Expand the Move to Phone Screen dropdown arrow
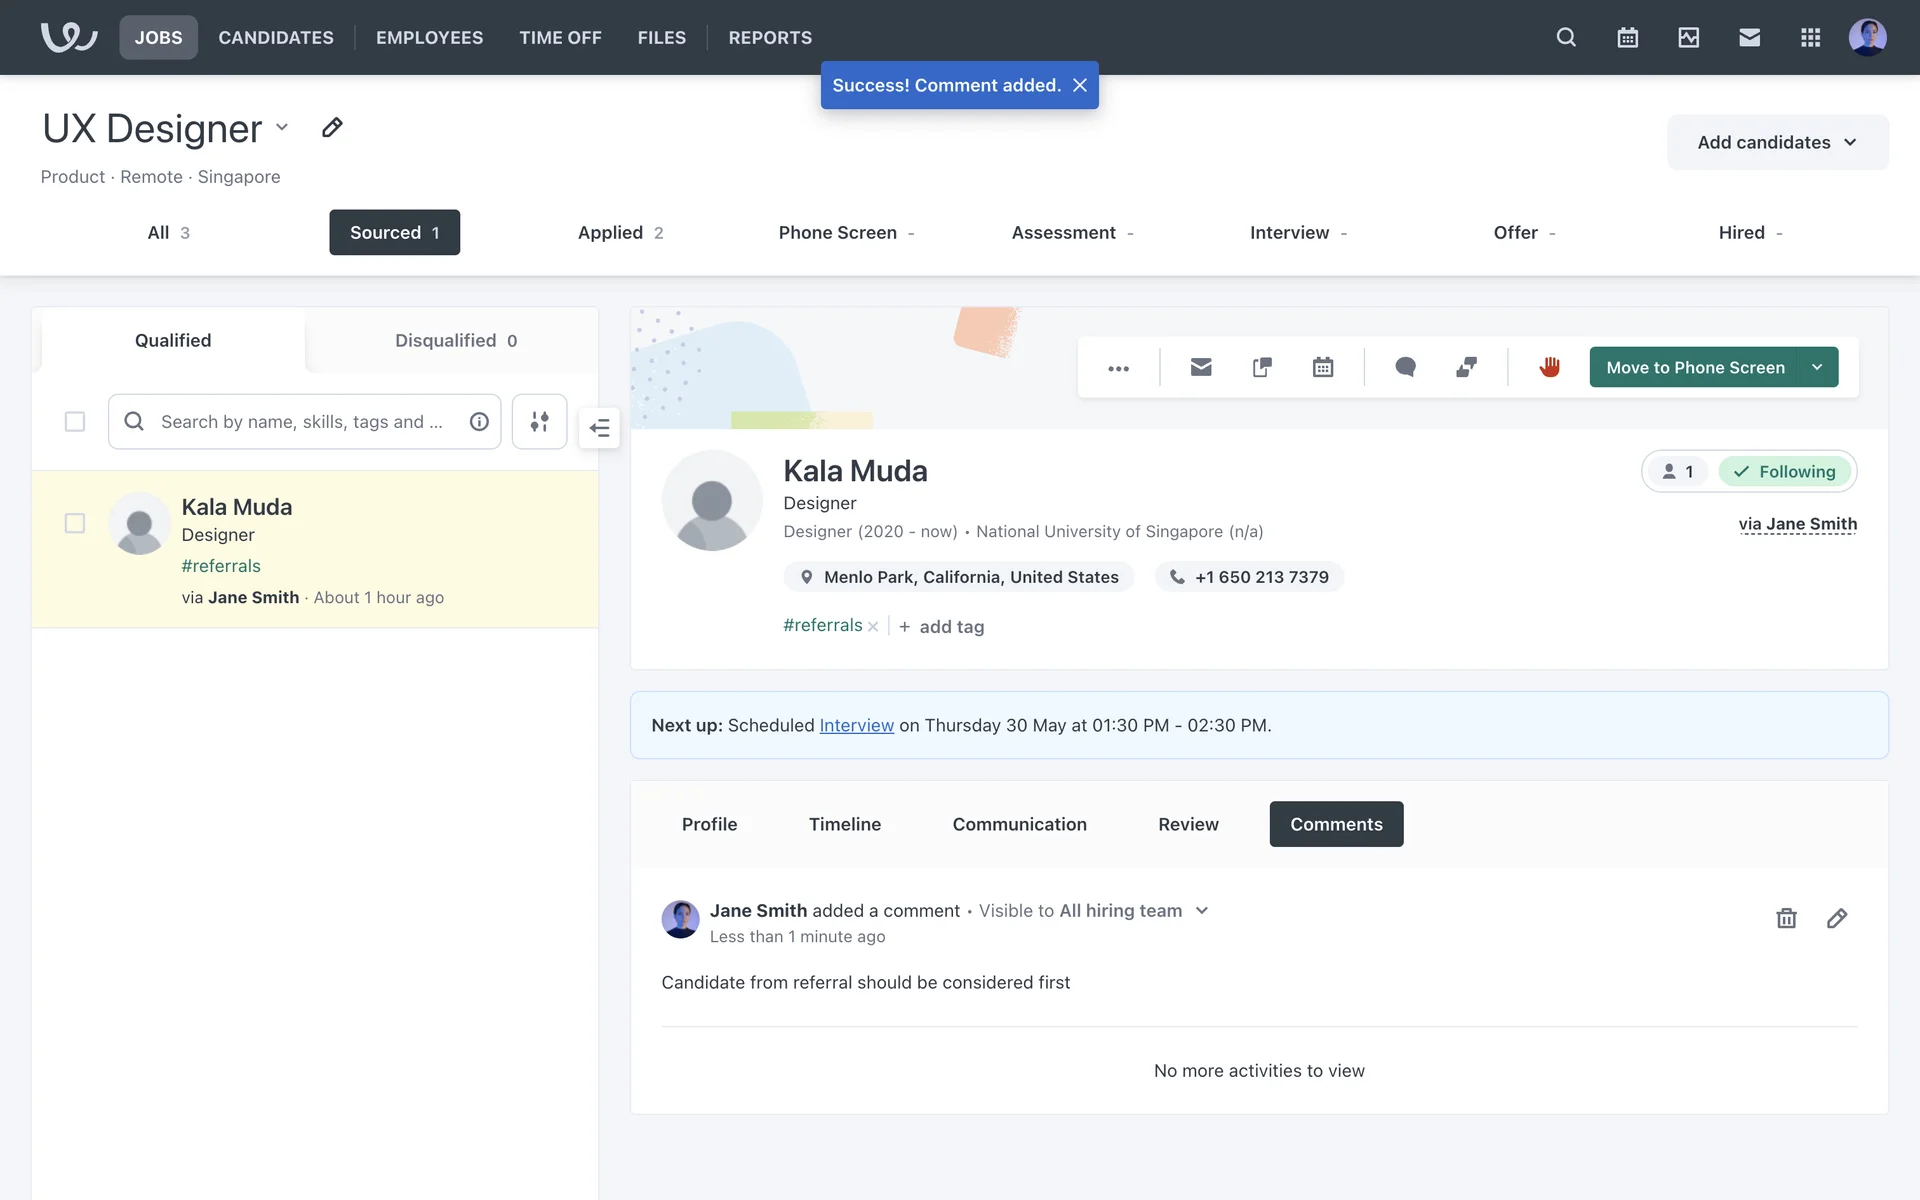The image size is (1920, 1200). tap(1817, 367)
